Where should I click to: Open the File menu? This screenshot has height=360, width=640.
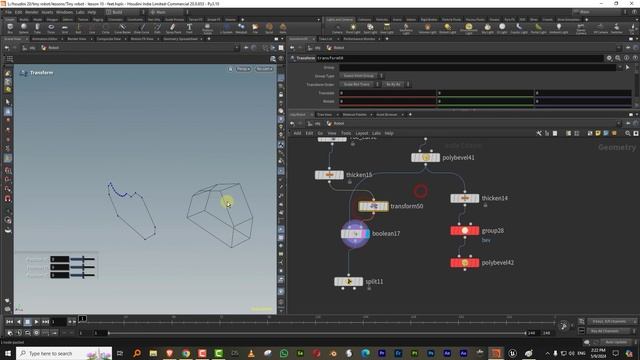coord(8,12)
